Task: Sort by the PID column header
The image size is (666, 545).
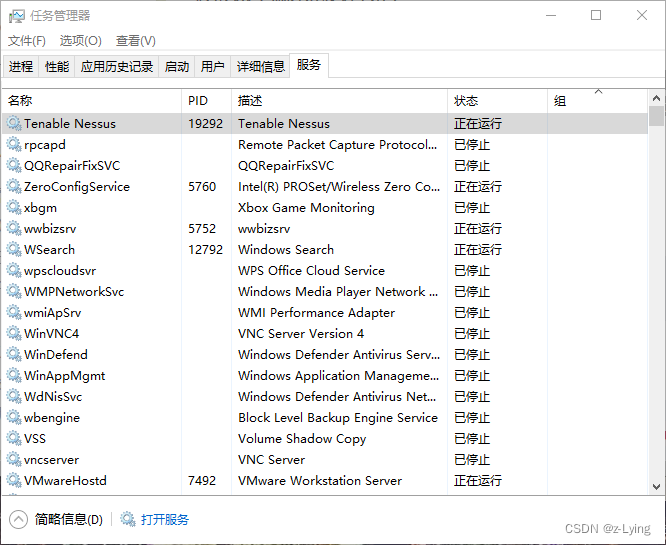Action: click(x=206, y=101)
